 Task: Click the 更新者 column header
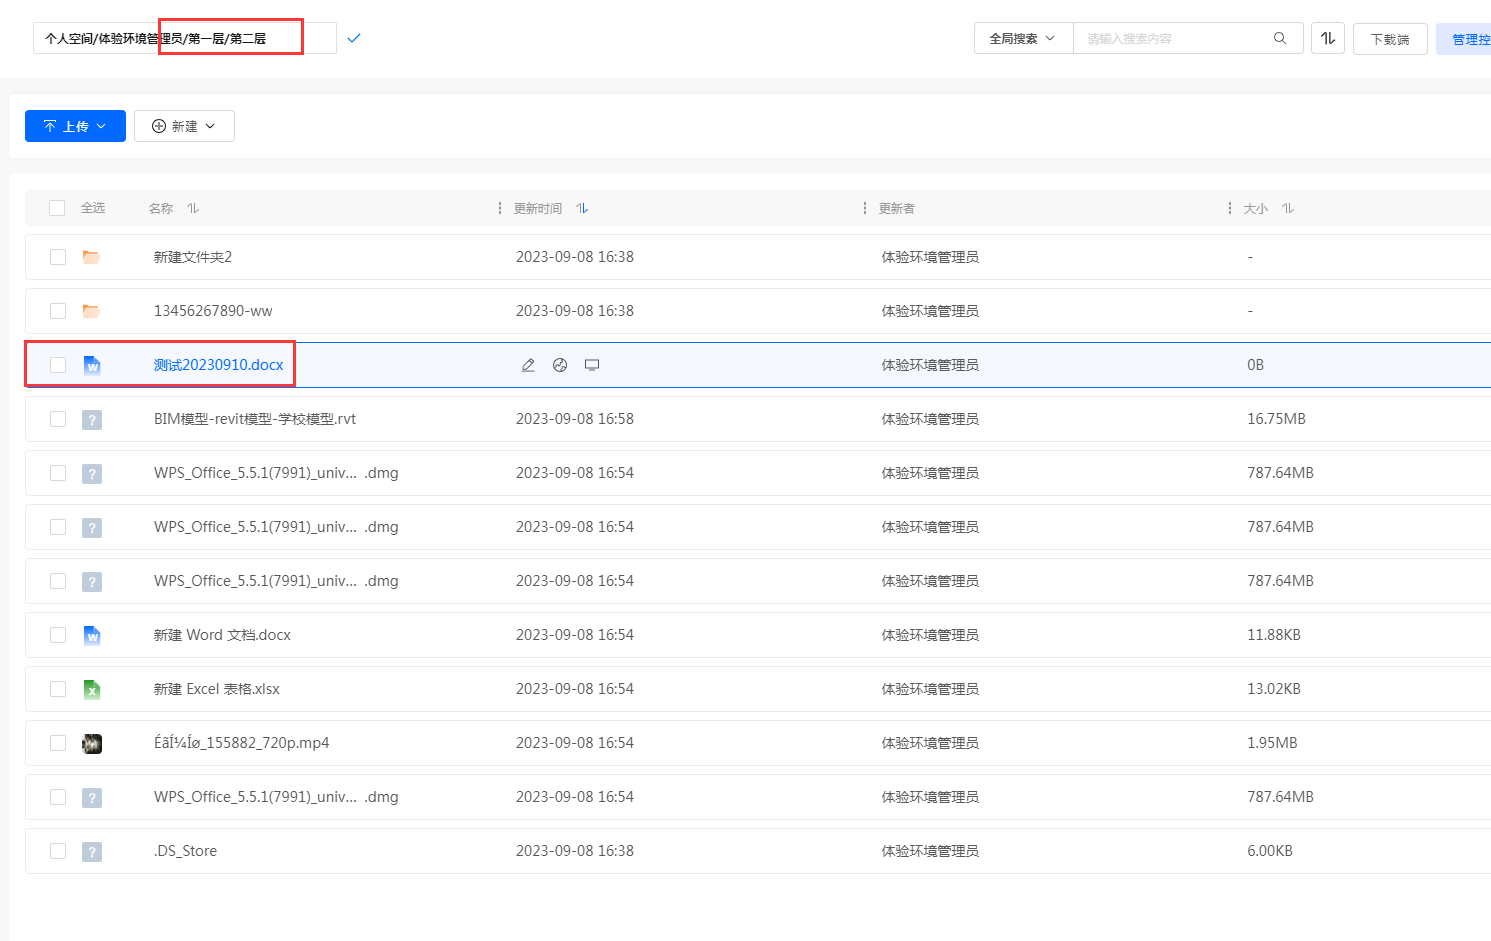click(x=897, y=208)
